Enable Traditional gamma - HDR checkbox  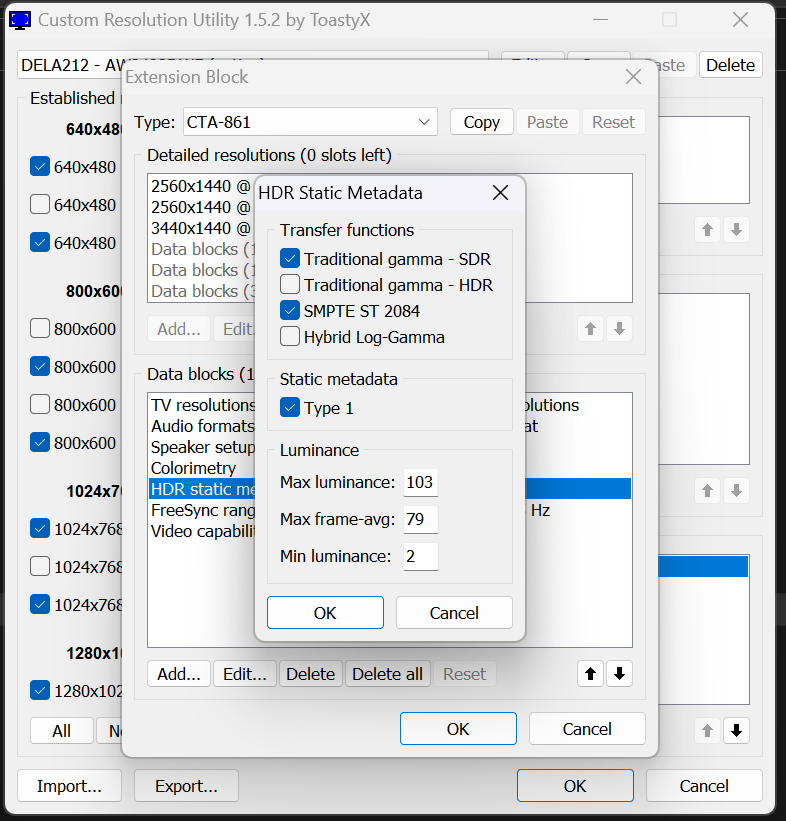(291, 285)
